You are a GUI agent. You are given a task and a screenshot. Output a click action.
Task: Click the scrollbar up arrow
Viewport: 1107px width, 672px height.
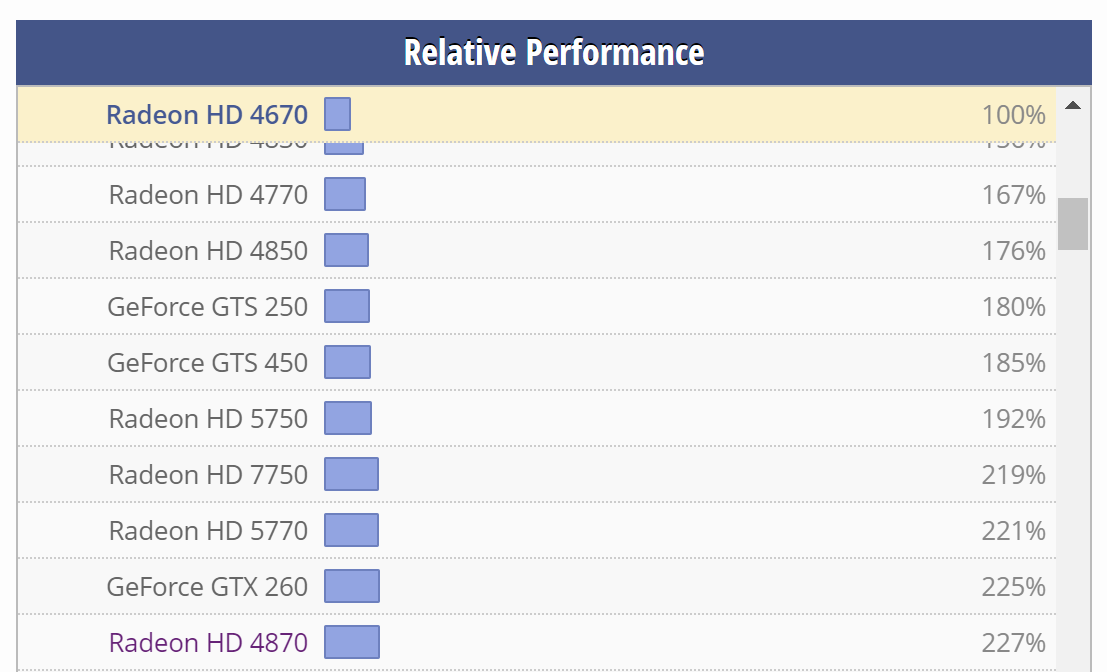tap(1073, 105)
